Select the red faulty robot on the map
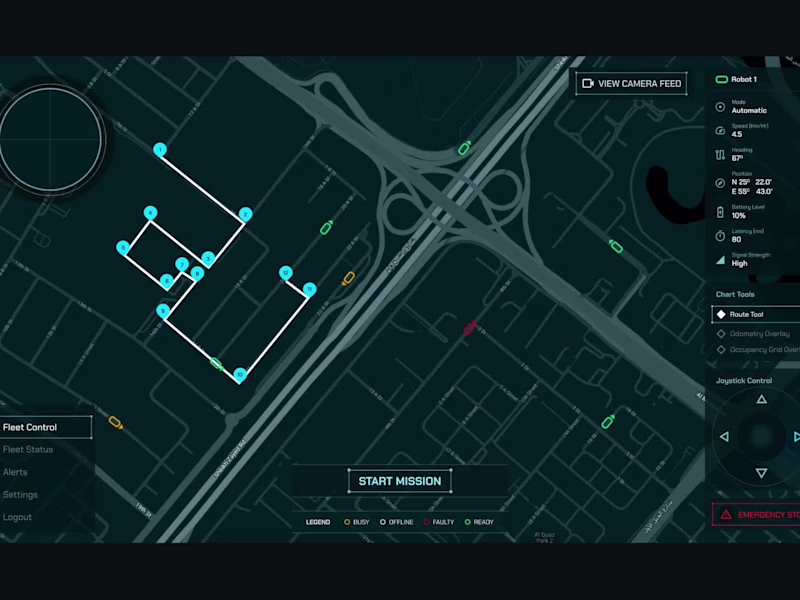 pos(470,328)
